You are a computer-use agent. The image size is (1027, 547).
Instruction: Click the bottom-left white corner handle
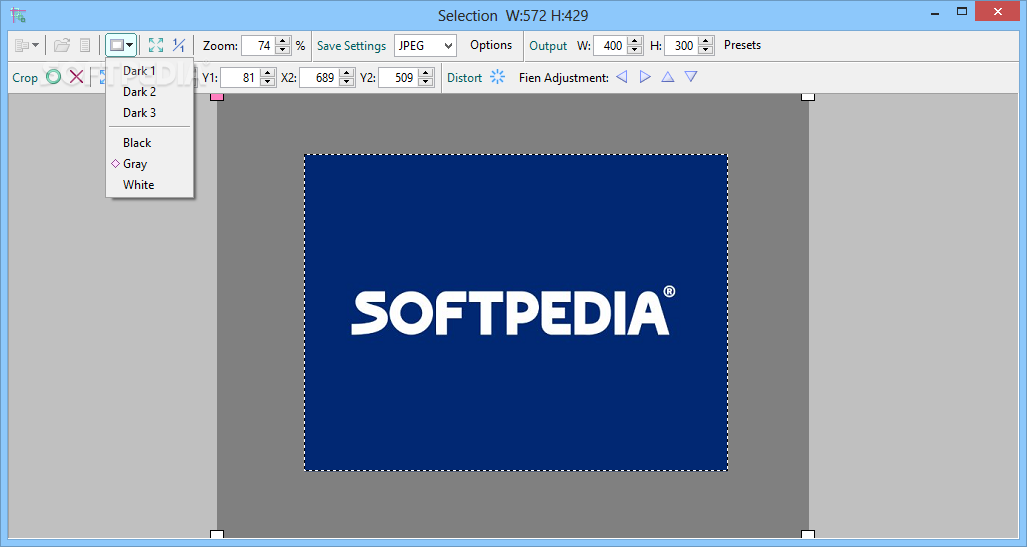217,534
